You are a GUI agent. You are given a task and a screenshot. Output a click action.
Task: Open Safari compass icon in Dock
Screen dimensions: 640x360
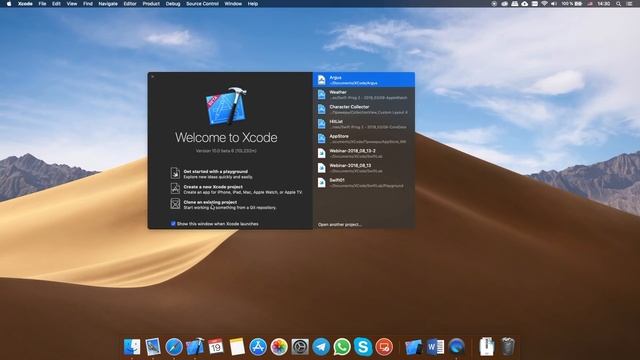[174, 347]
